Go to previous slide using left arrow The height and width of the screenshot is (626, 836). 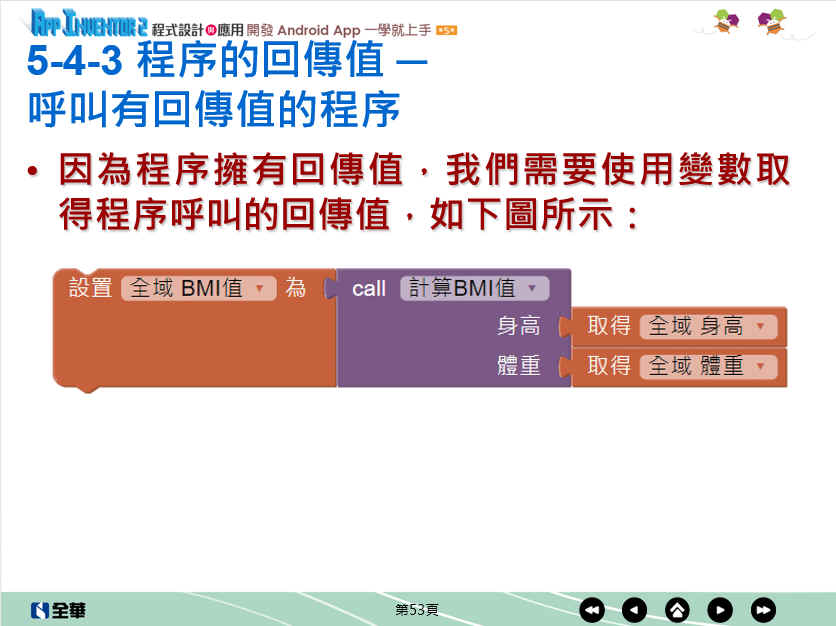635,609
